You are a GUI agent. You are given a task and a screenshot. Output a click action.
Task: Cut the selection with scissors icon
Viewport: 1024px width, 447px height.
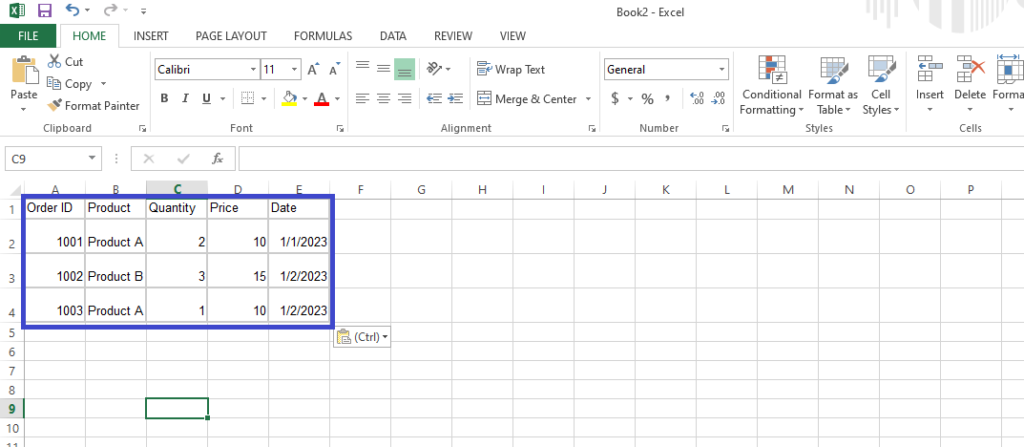[54, 61]
